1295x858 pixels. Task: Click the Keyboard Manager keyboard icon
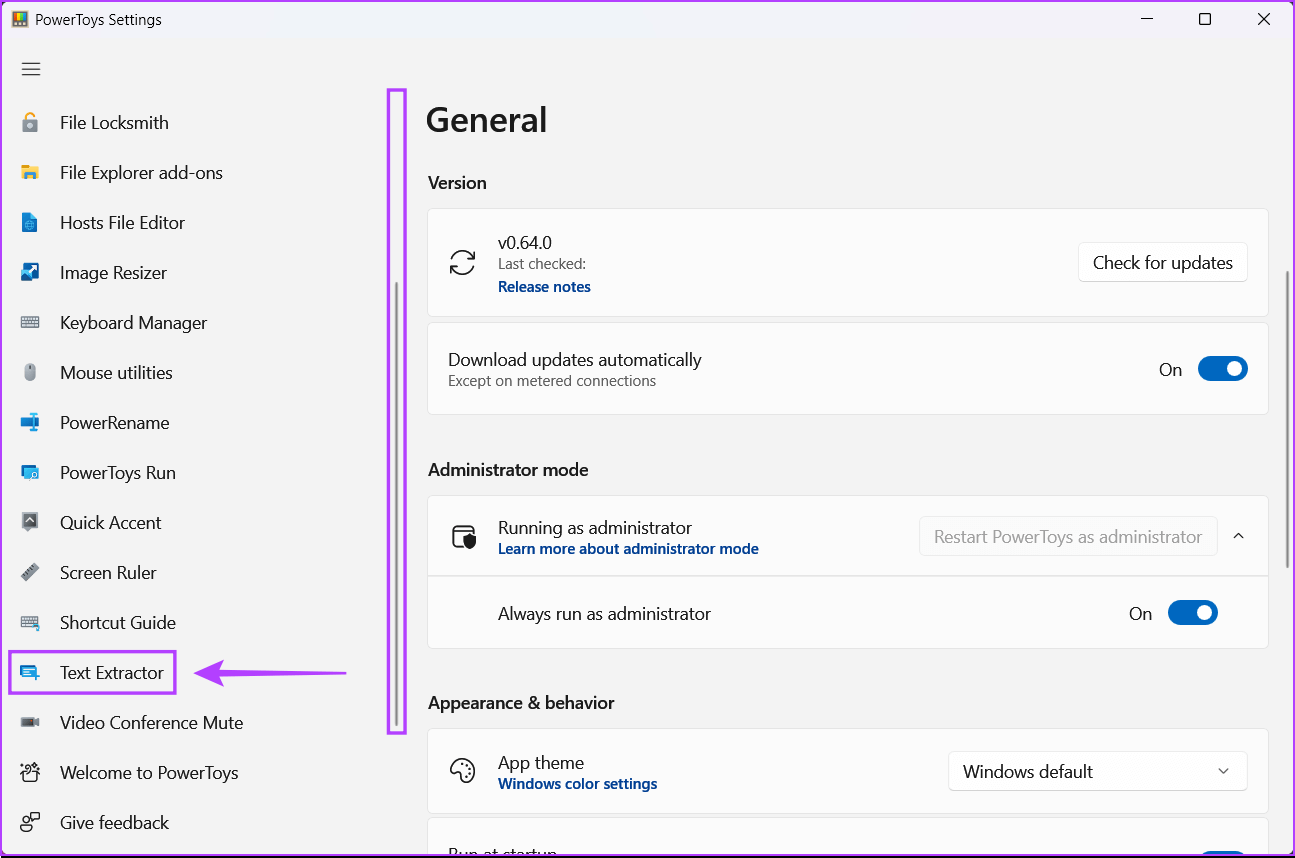tap(30, 323)
